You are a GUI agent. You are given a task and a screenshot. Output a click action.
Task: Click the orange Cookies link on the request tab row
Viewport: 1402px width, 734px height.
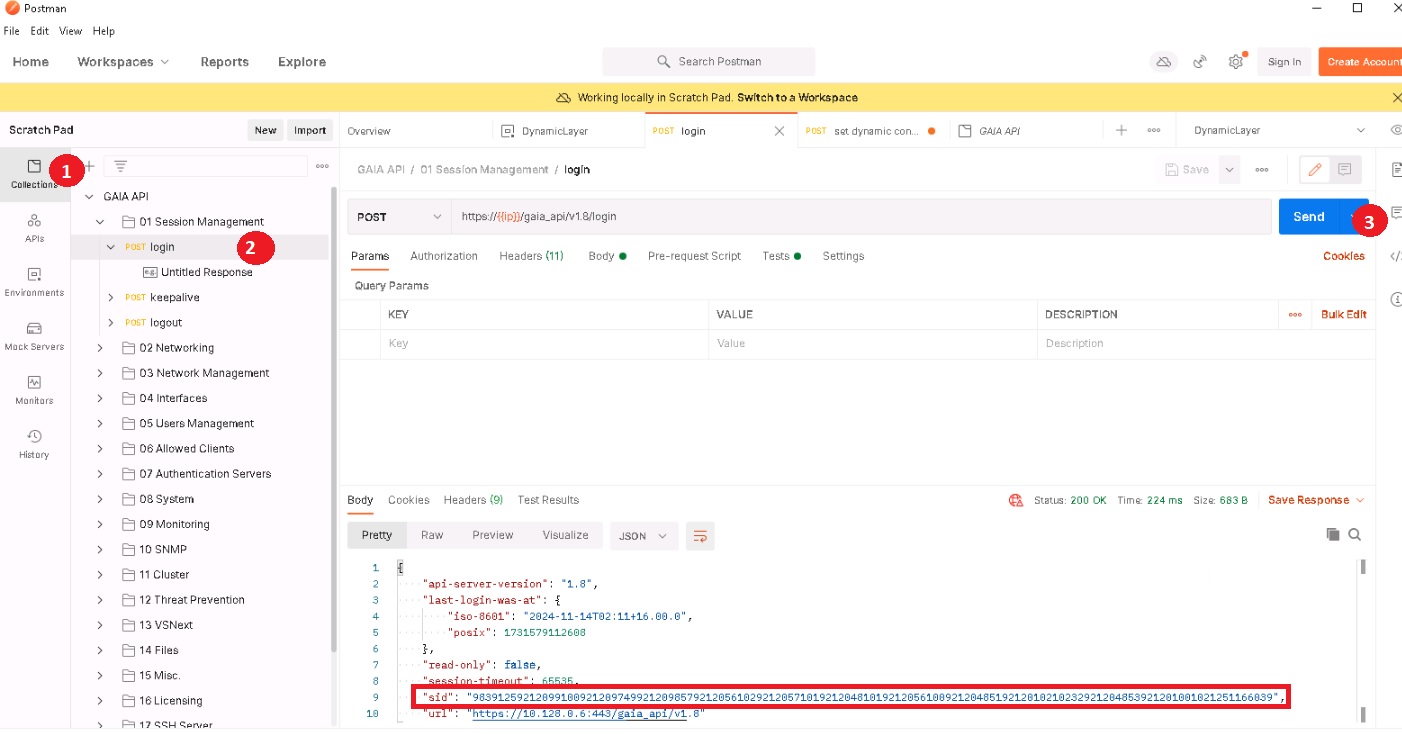coord(1343,256)
